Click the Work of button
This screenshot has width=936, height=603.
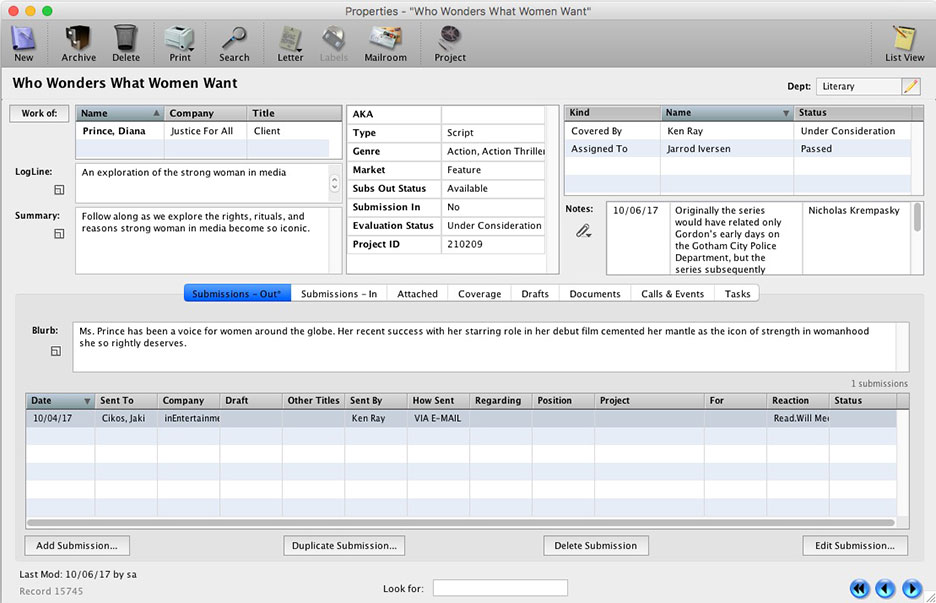39,113
